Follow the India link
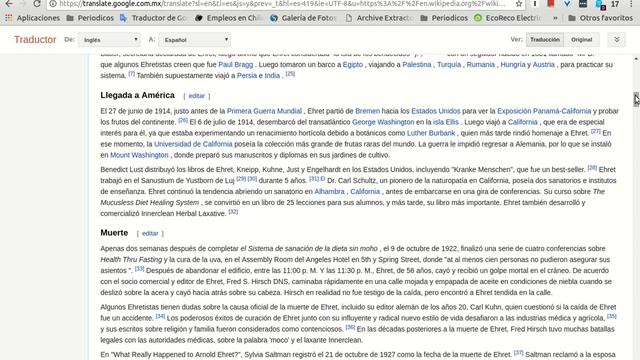This screenshot has width=640, height=360. [272, 76]
